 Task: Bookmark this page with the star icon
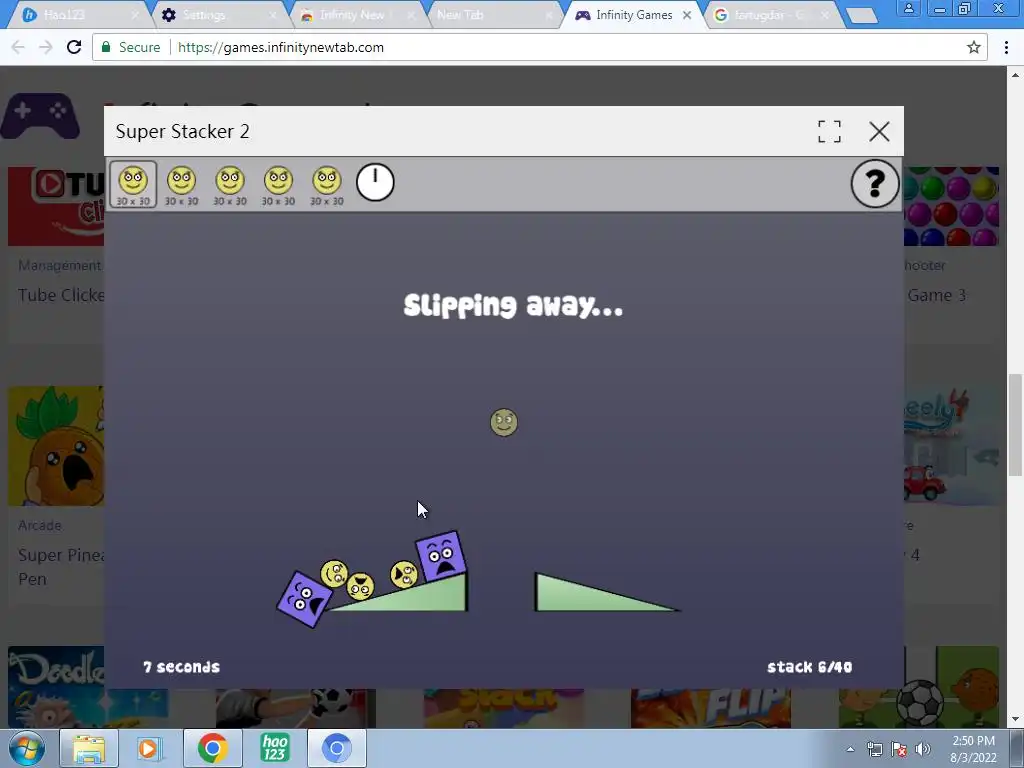[974, 47]
